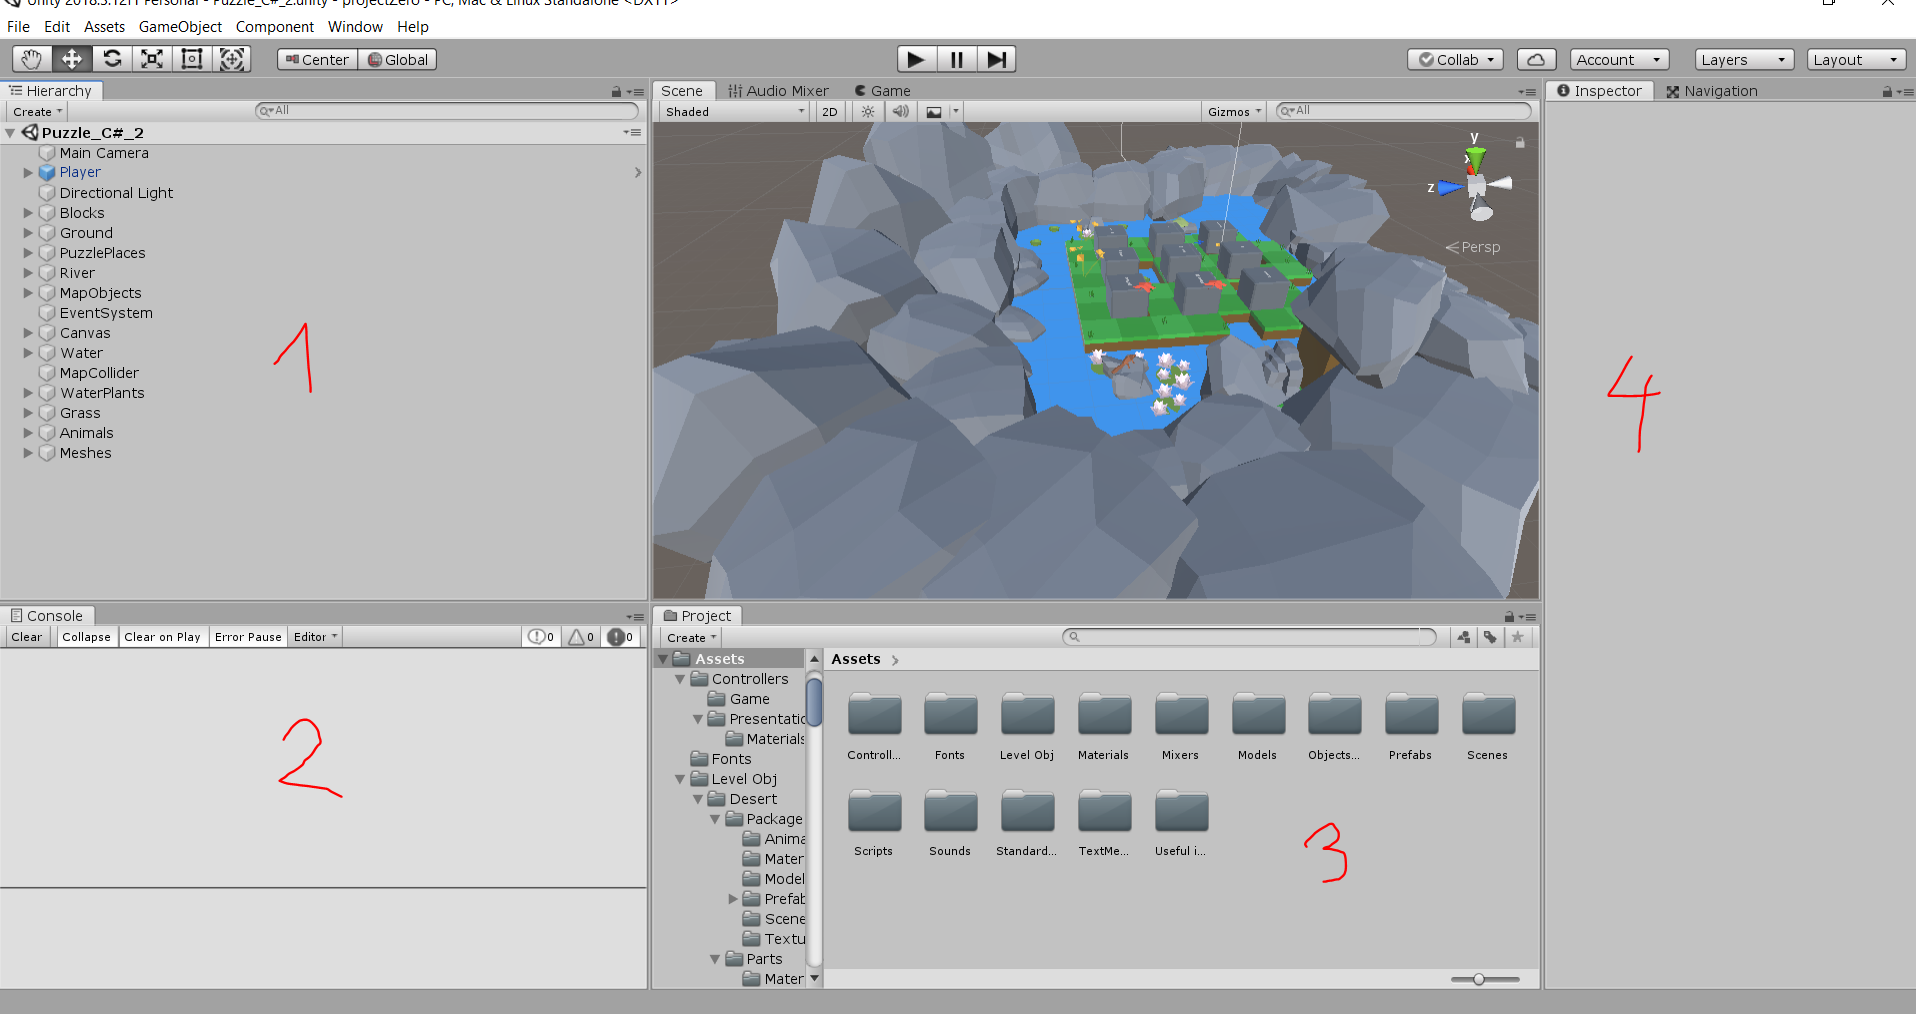Select the Scale tool
The height and width of the screenshot is (1014, 1916).
pyautogui.click(x=152, y=59)
